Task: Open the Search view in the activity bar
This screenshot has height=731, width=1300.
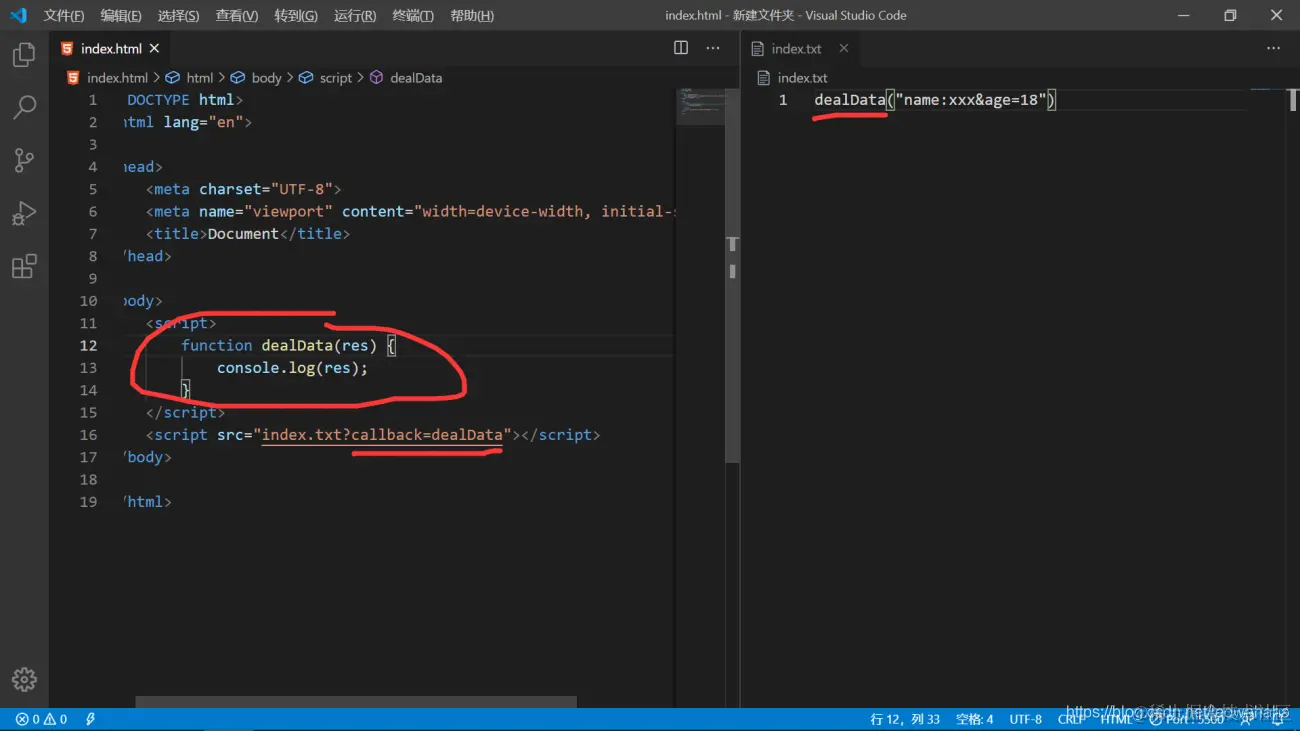Action: coord(24,107)
